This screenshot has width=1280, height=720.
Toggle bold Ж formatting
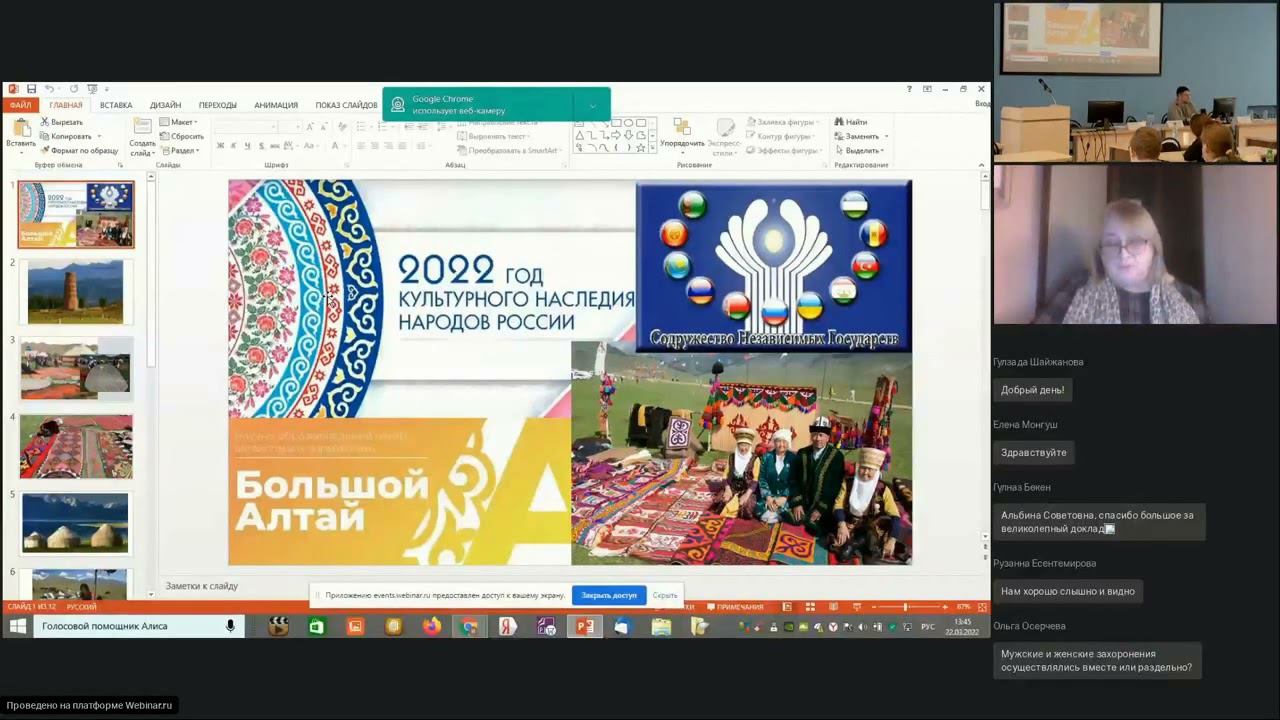220,146
